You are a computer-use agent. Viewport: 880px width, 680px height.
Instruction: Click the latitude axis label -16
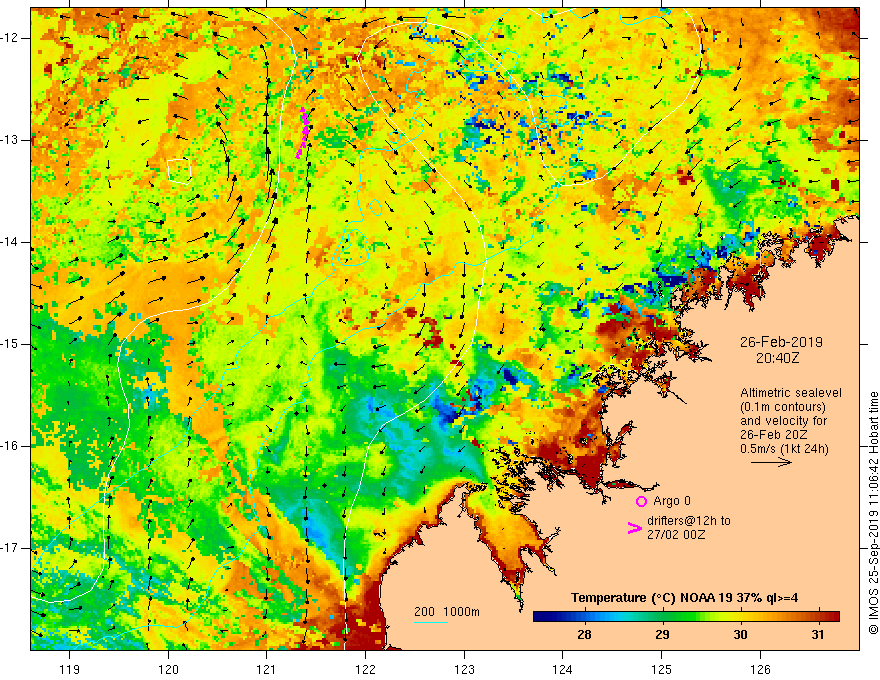10,446
